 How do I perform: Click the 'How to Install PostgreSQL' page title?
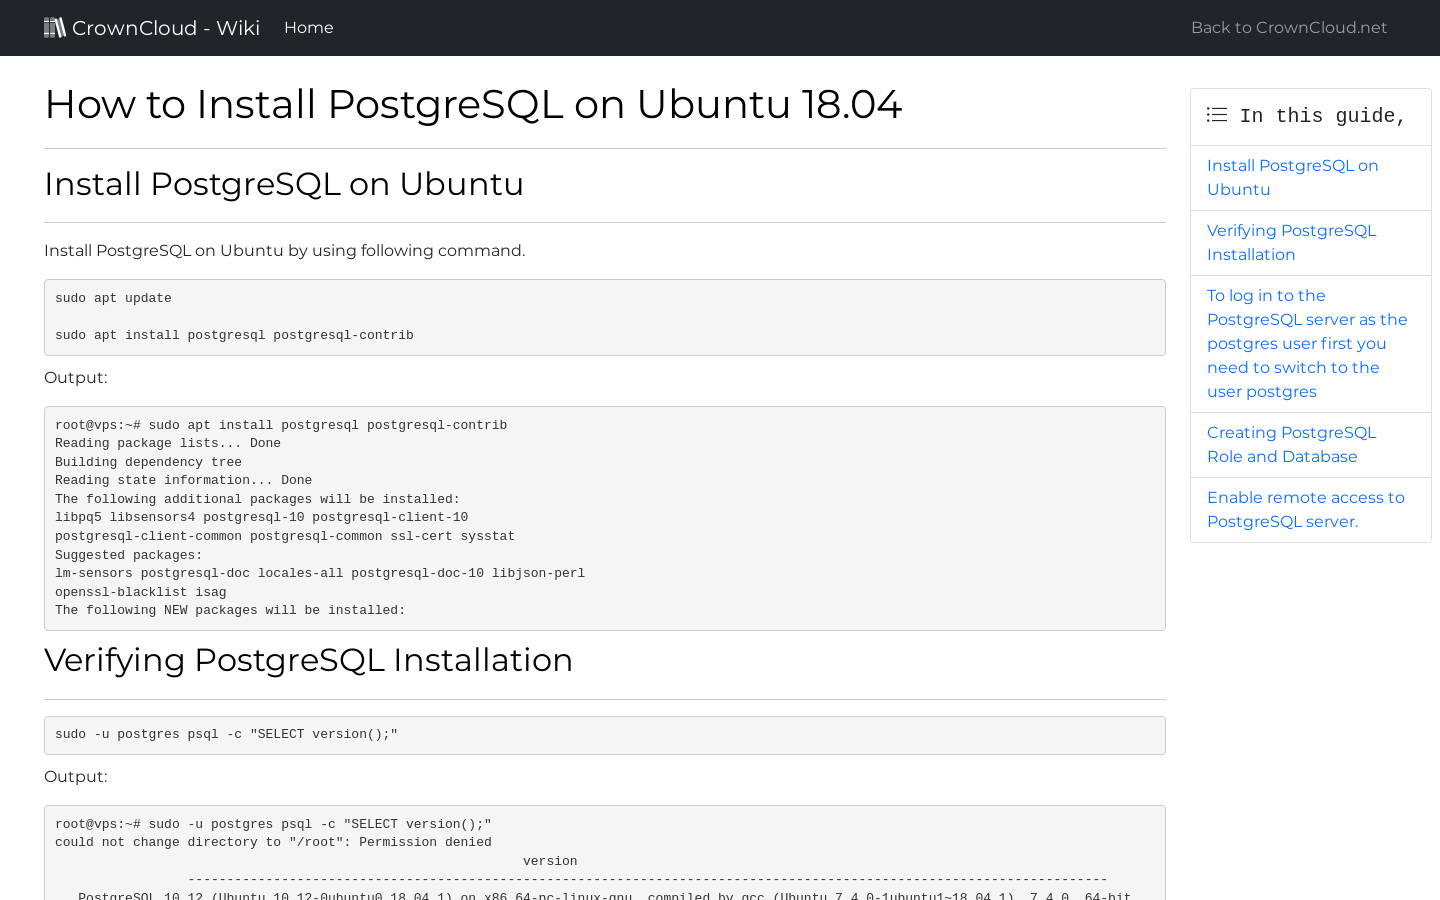(473, 104)
